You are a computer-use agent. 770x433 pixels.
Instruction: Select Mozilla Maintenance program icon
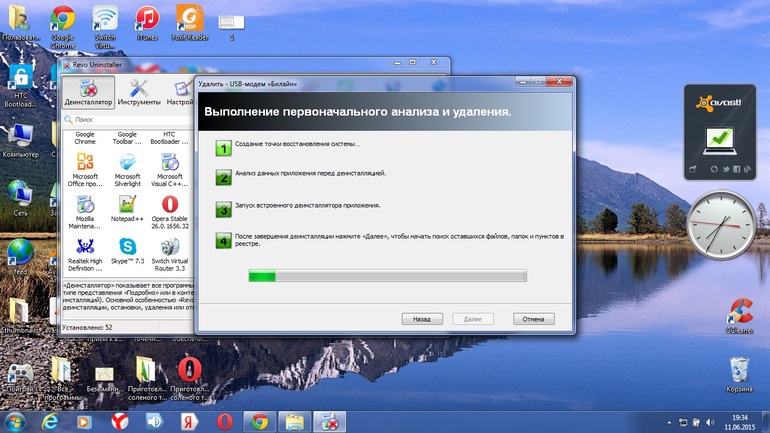coord(85,209)
